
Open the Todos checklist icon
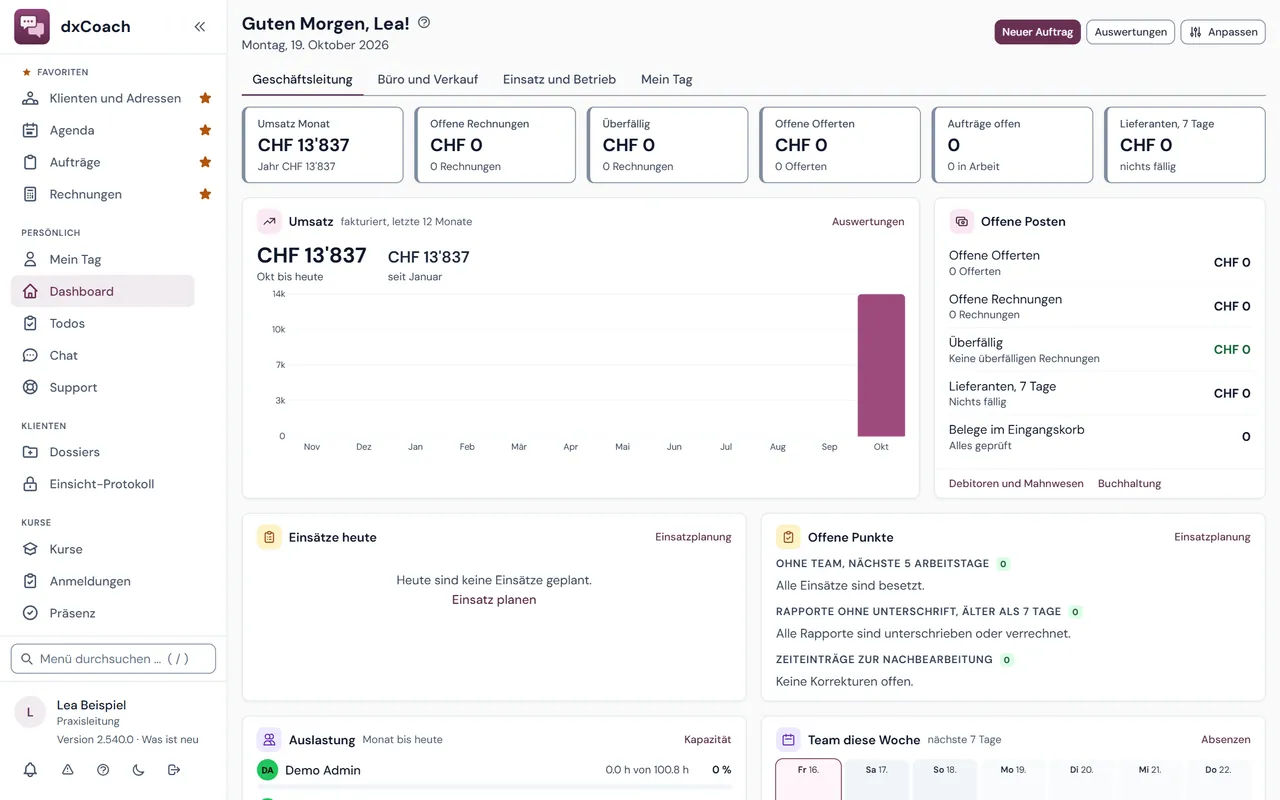30,323
